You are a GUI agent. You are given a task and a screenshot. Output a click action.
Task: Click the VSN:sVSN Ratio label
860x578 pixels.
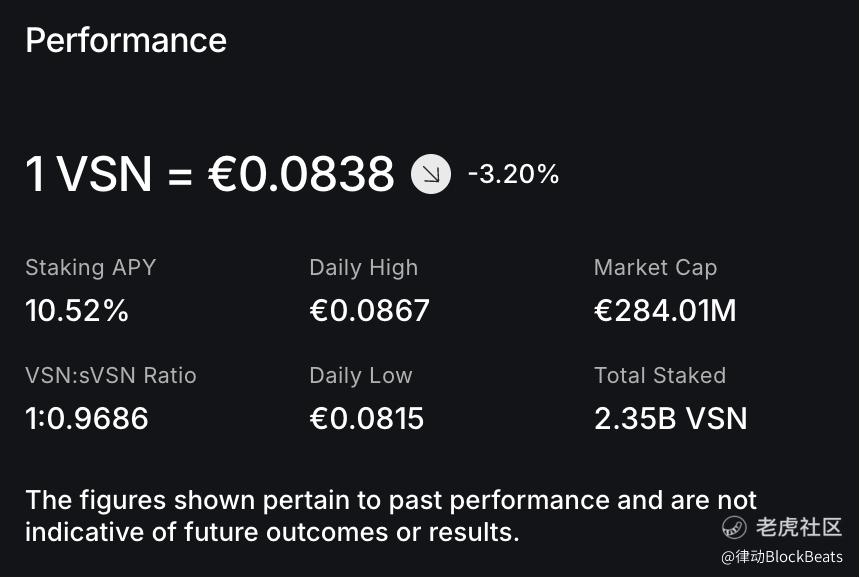(x=111, y=376)
